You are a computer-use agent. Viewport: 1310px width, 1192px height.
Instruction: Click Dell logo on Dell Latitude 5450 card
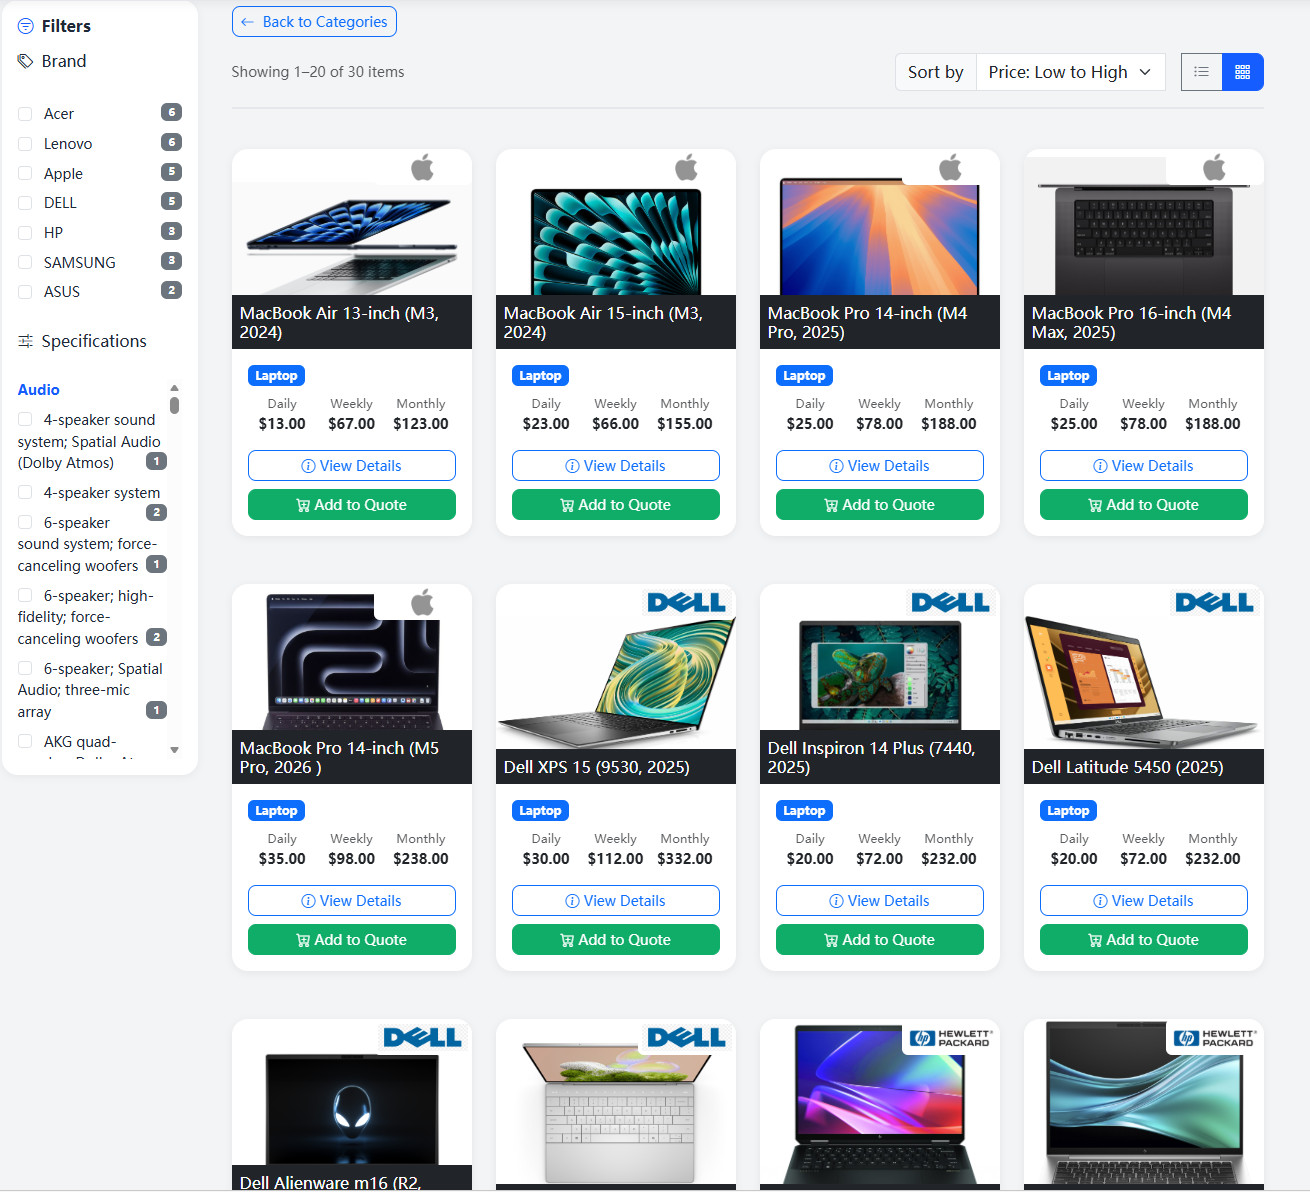point(1215,602)
